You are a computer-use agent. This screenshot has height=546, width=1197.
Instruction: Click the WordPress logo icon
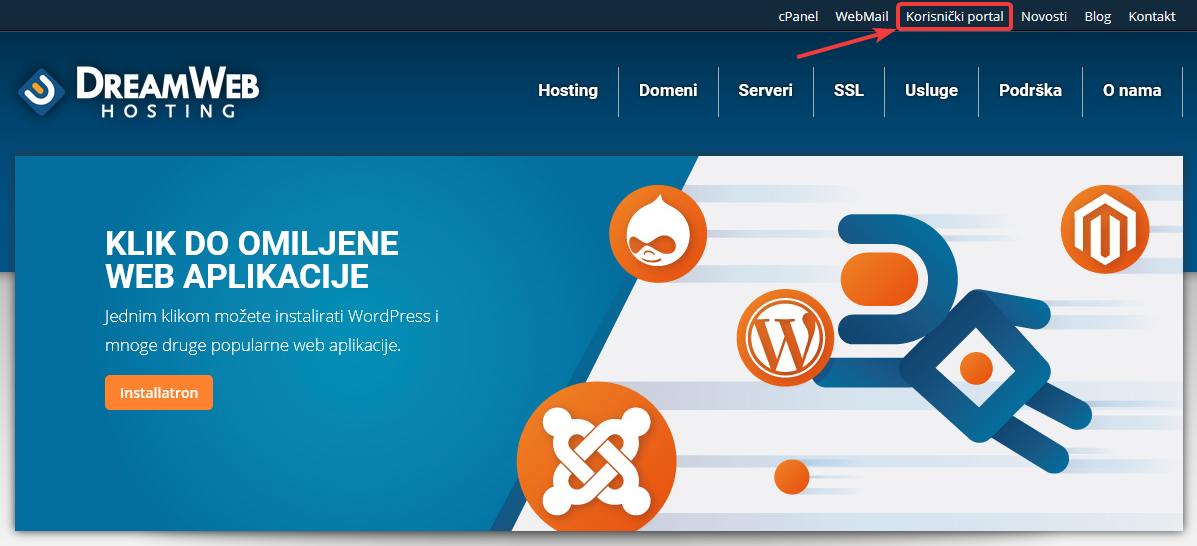click(786, 338)
